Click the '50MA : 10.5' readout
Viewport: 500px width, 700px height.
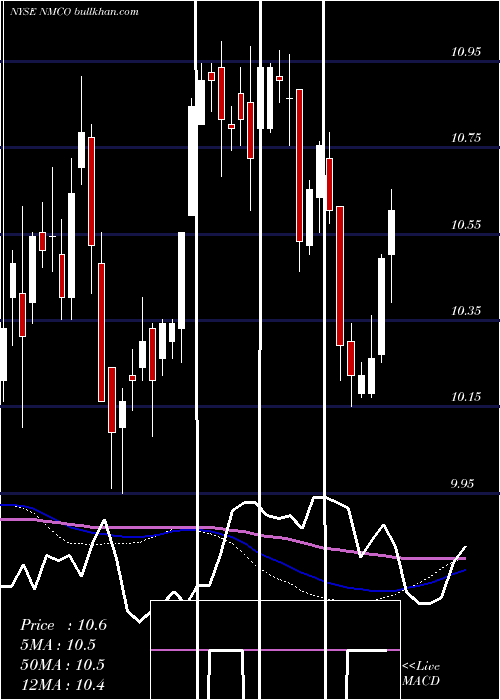coord(62,664)
